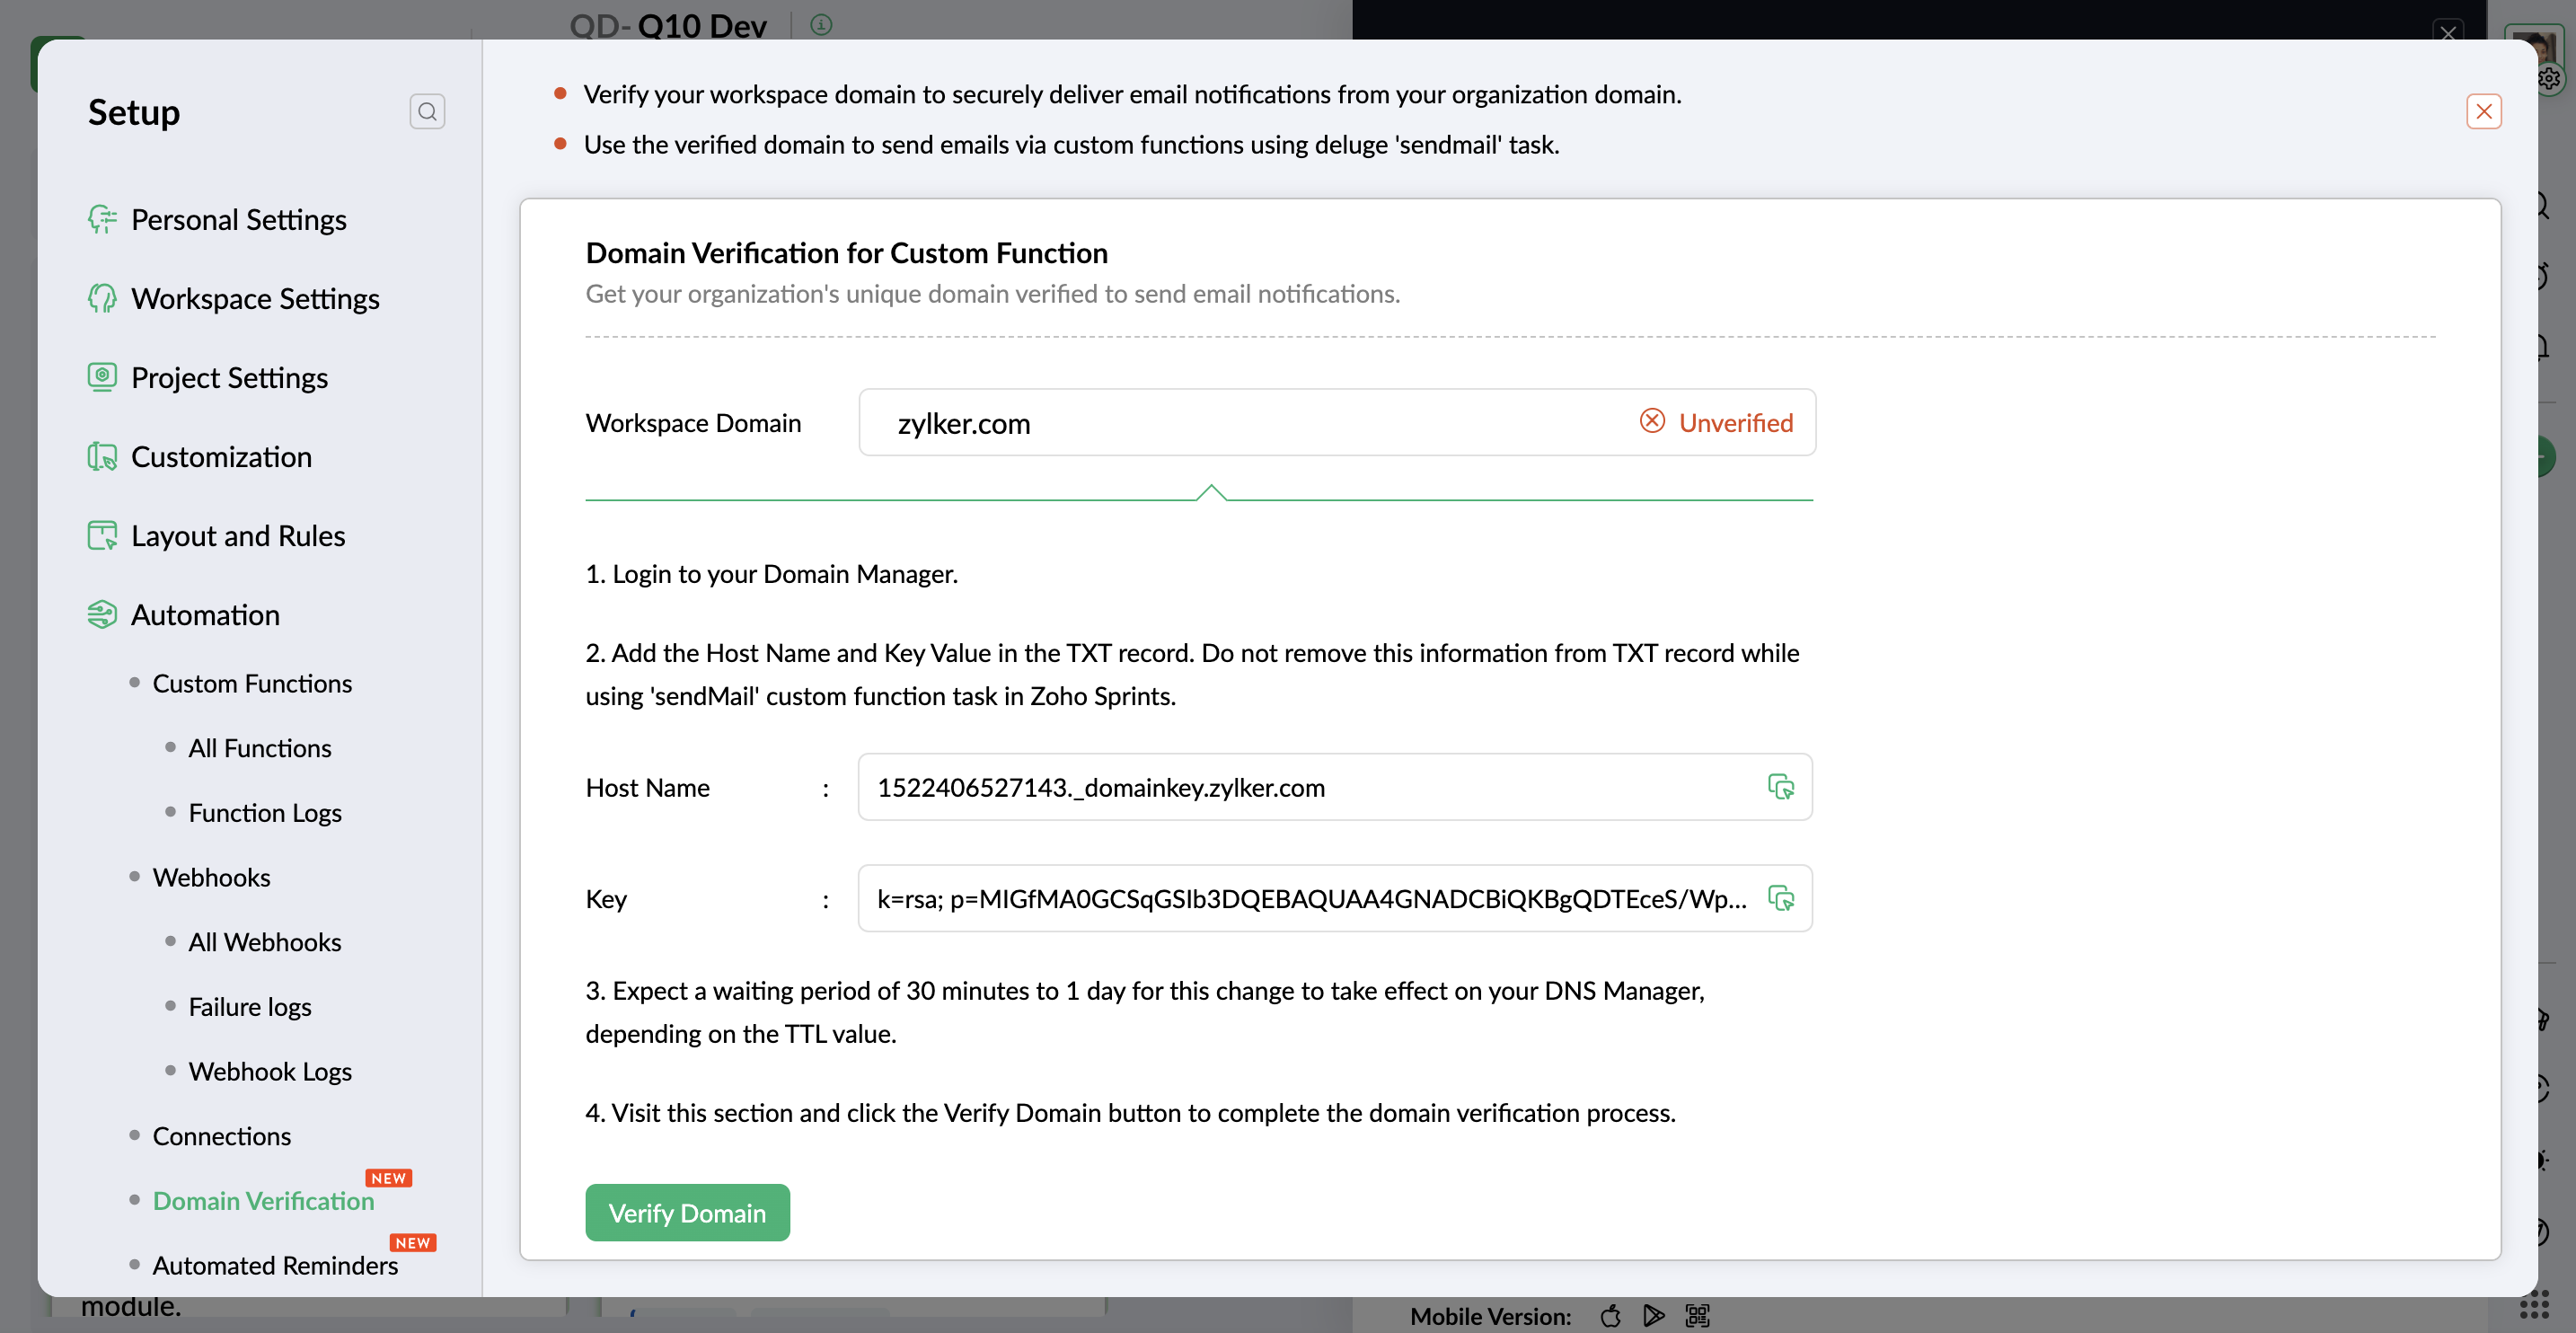The height and width of the screenshot is (1333, 2576).
Task: Click the Setup title
Action: [x=134, y=111]
